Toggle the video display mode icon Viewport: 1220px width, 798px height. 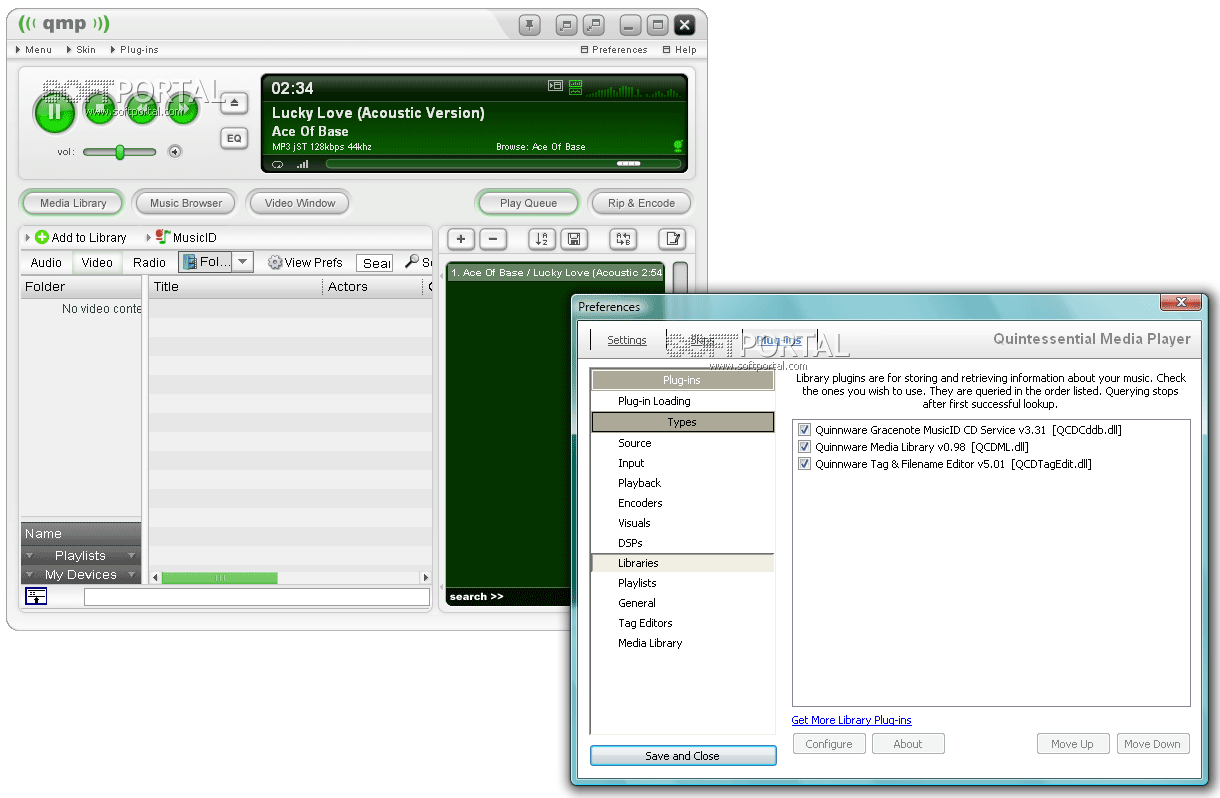coord(555,87)
